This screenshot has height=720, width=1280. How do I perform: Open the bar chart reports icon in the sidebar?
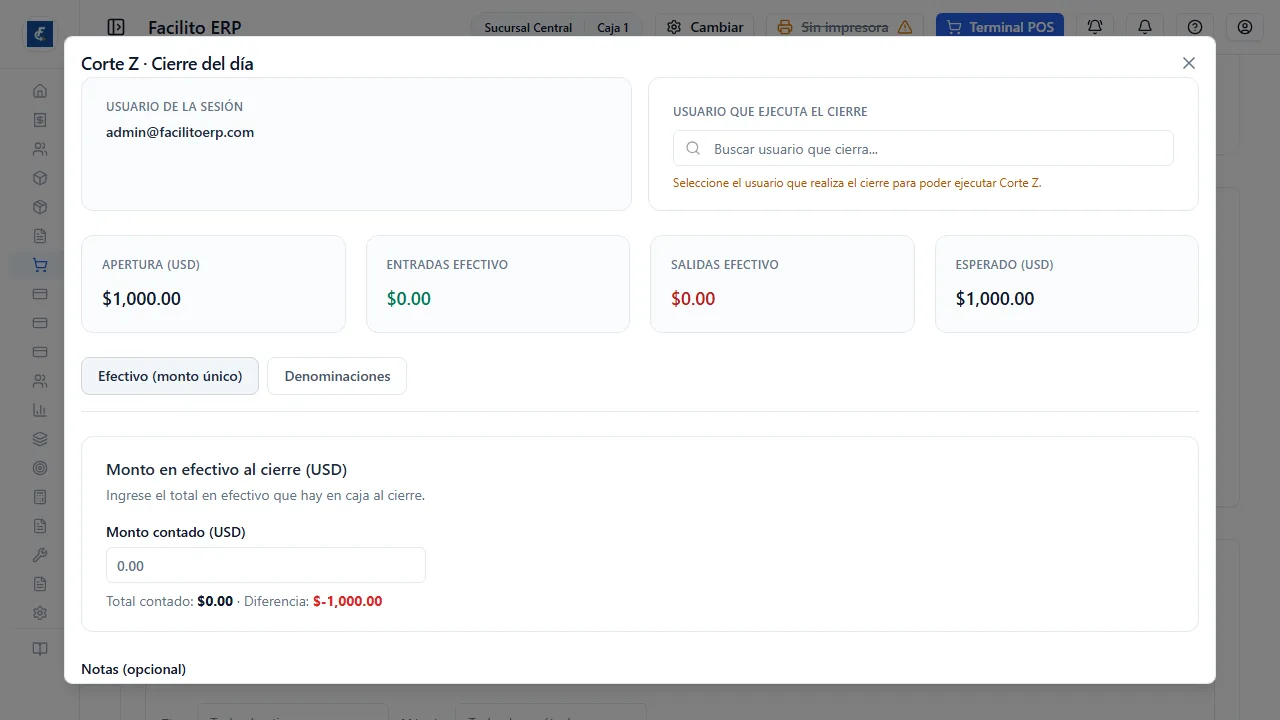[40, 410]
